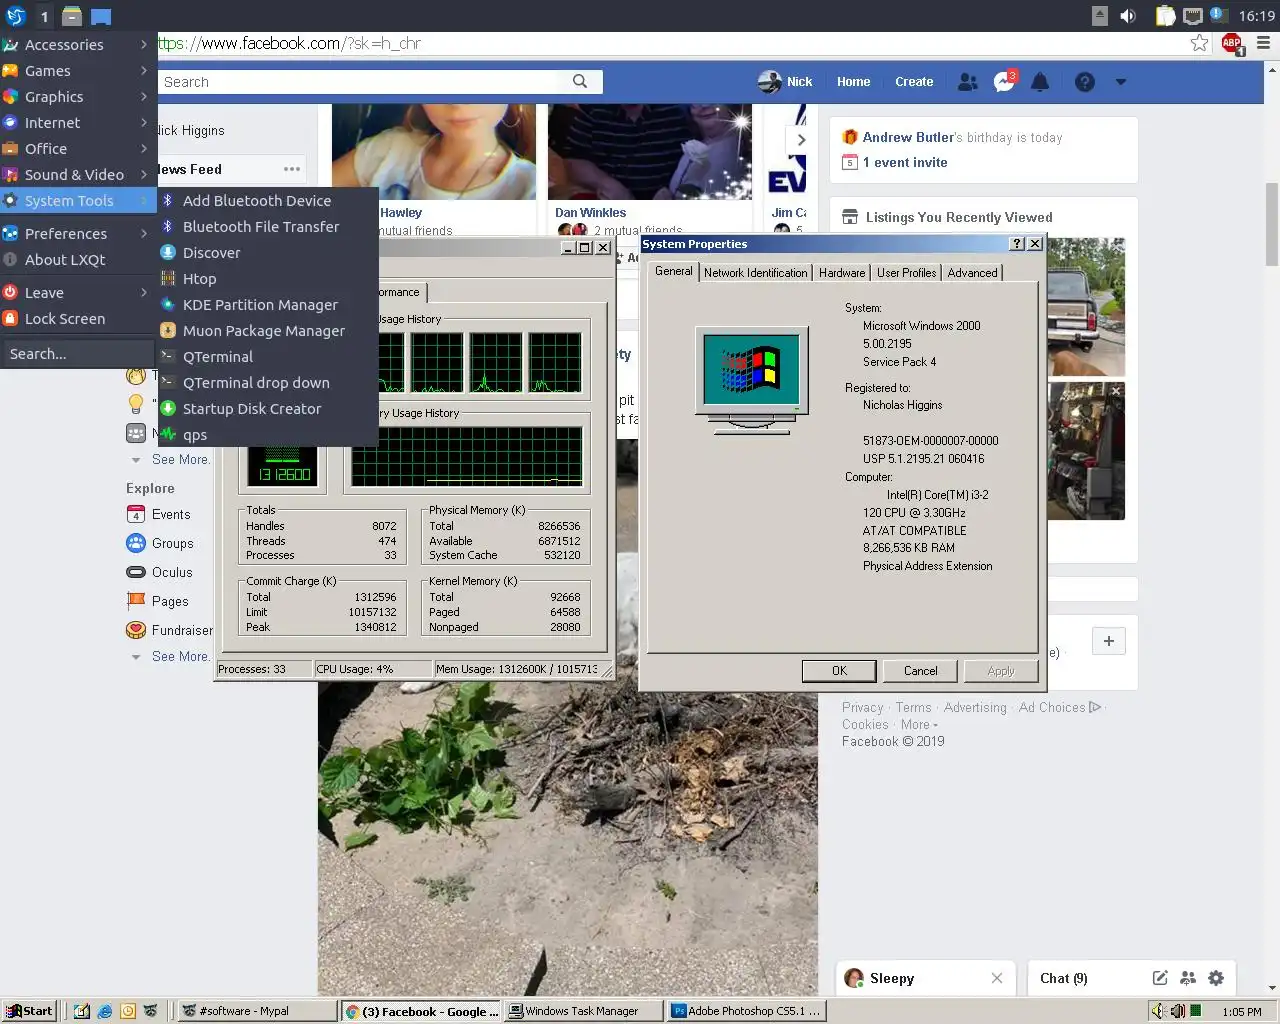Open Windows Task Manager taskbar button
Viewport: 1280px width, 1024px height.
pyautogui.click(x=582, y=1011)
